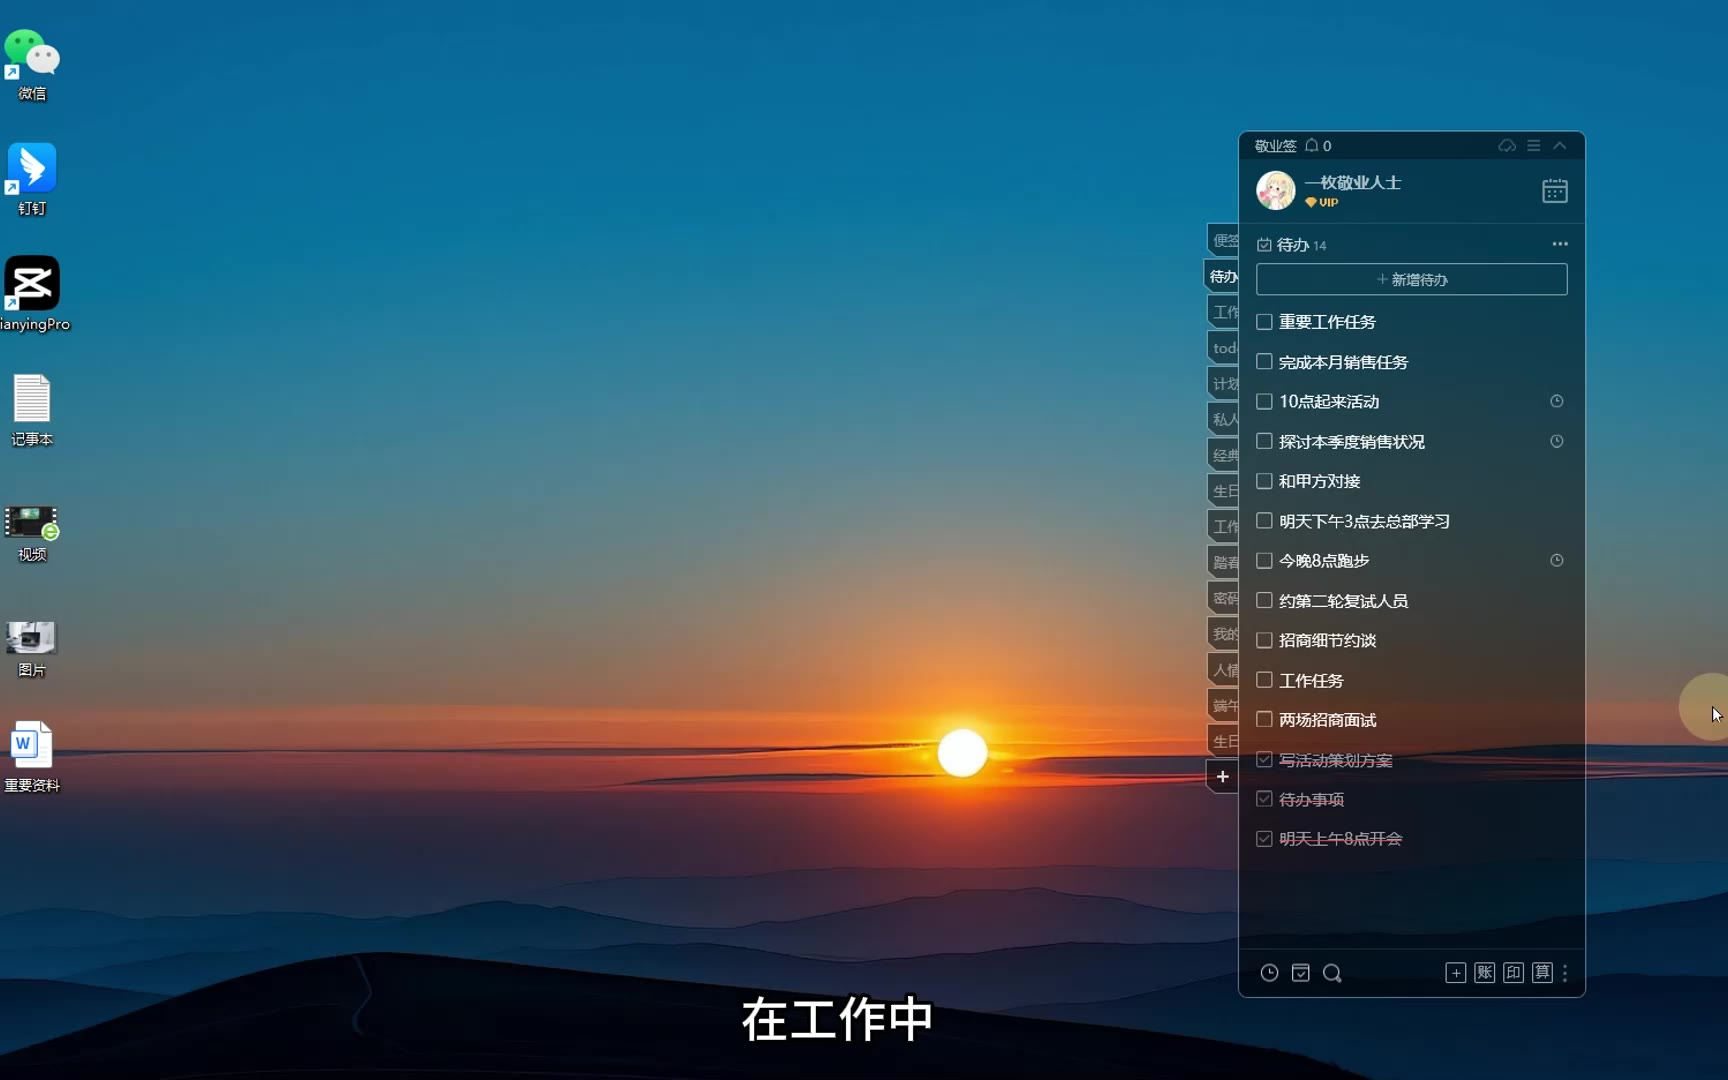Collapse the window with the chevron-up arrow

pos(1559,145)
